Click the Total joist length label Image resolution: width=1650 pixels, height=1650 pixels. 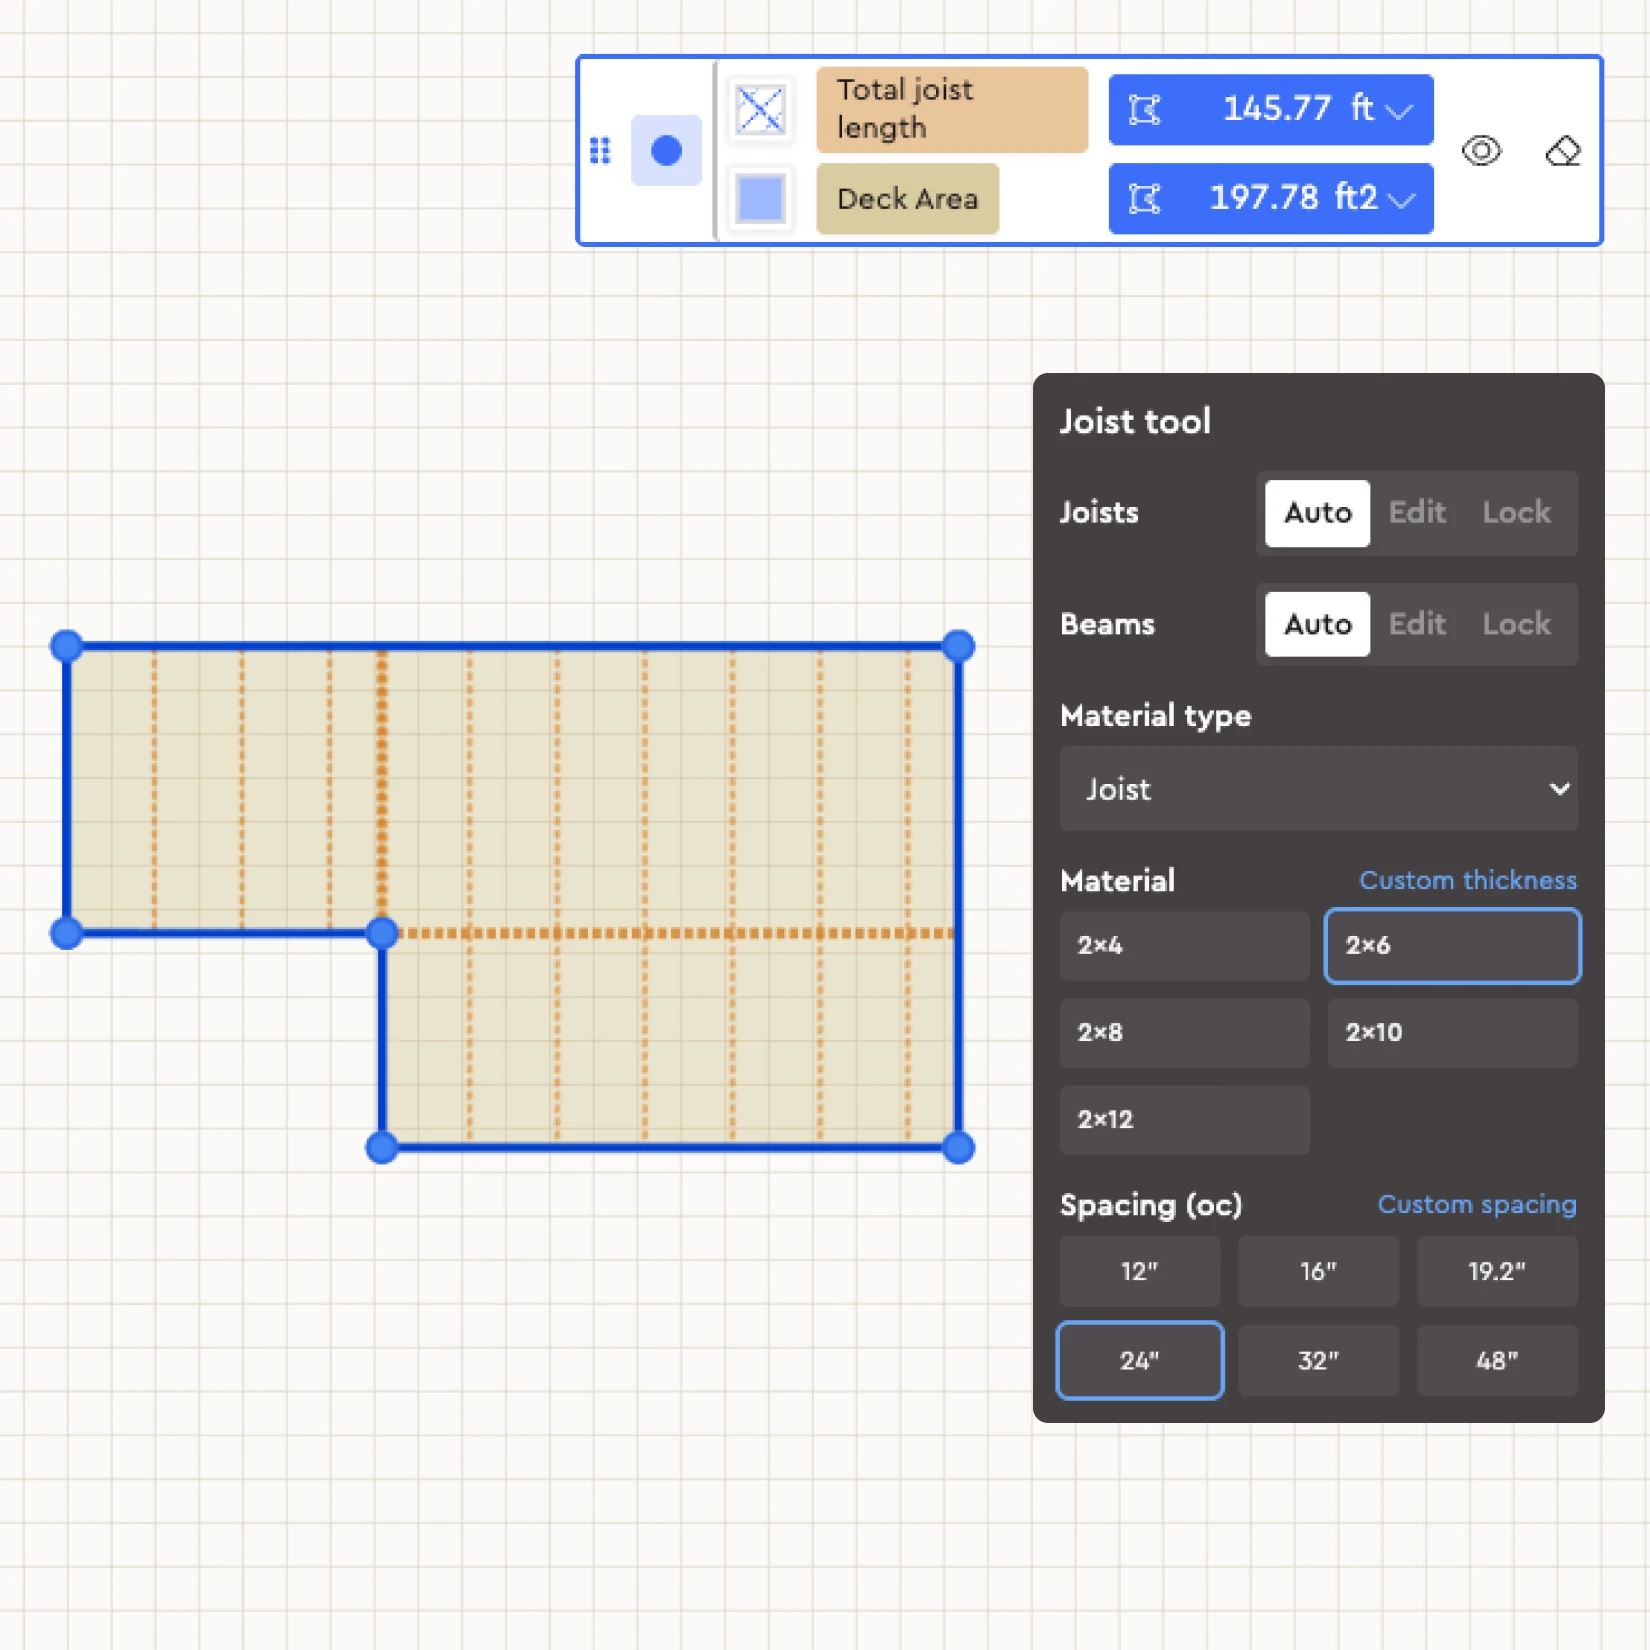951,109
